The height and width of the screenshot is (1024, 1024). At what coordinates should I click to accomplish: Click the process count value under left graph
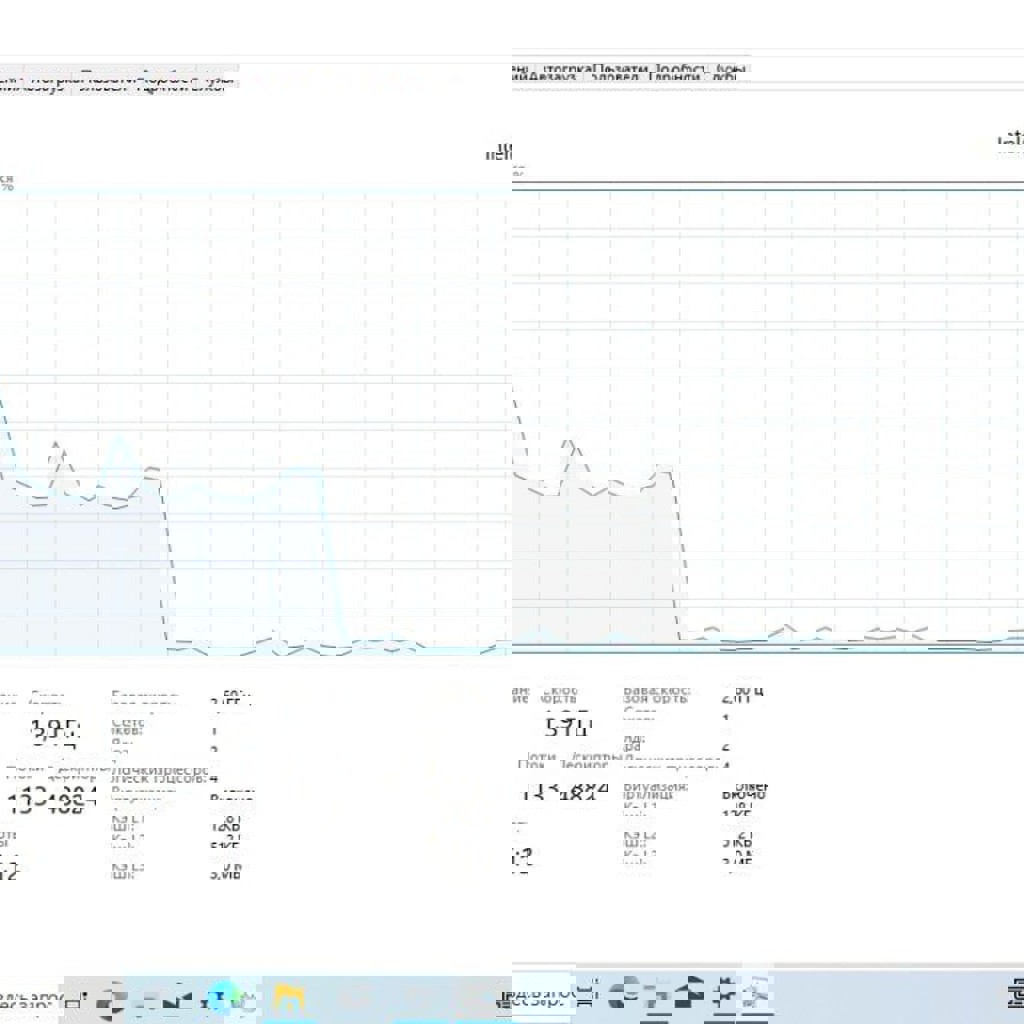point(55,797)
